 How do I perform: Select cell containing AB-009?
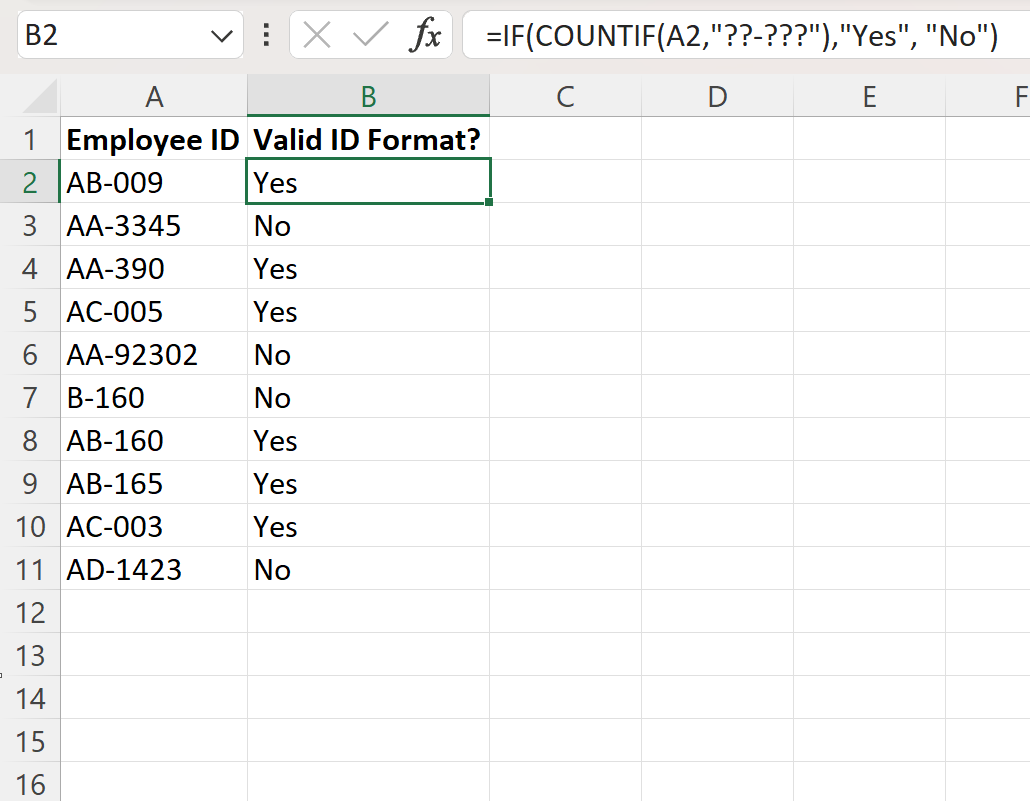coord(154,182)
